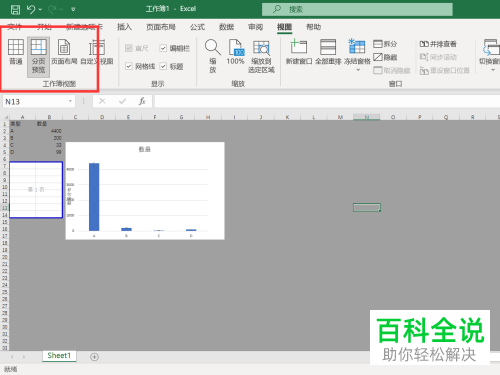Click cell B3 with value 200
The image size is (500, 375).
click(49, 138)
